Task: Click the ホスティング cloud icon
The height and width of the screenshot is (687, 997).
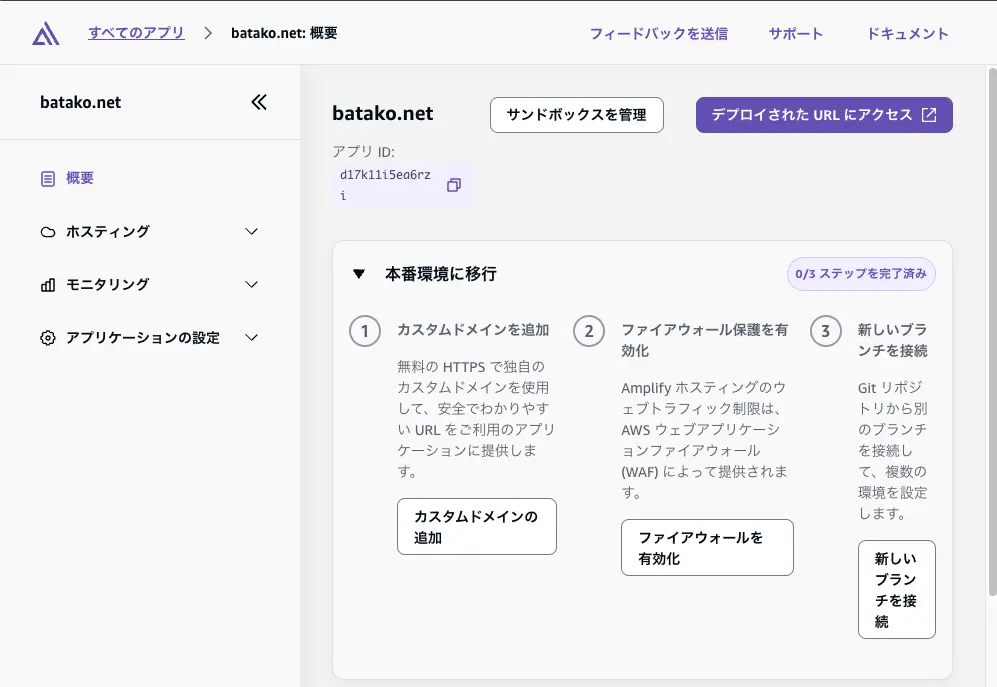Action: pyautogui.click(x=47, y=231)
